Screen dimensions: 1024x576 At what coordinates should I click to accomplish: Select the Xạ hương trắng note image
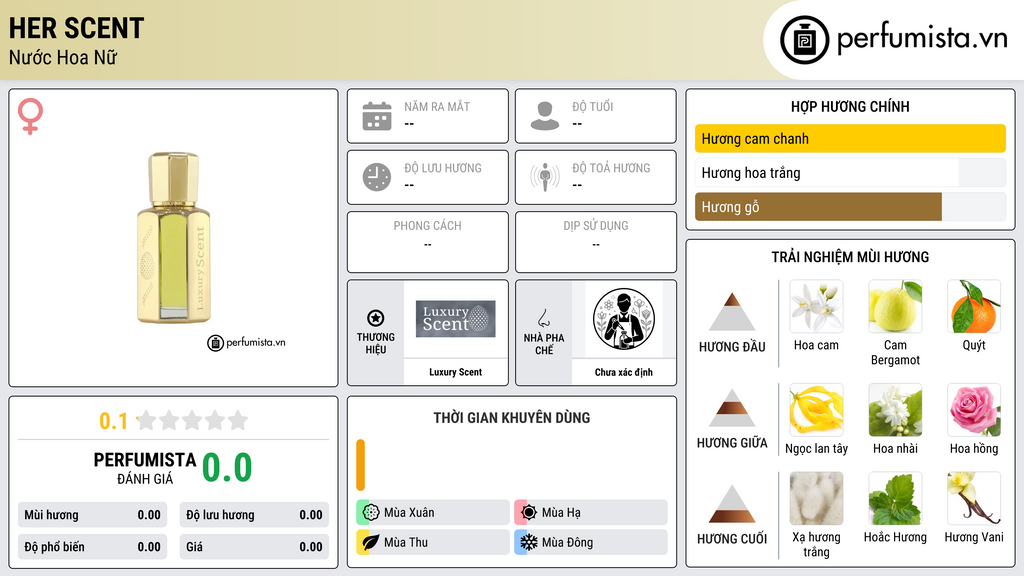(816, 499)
